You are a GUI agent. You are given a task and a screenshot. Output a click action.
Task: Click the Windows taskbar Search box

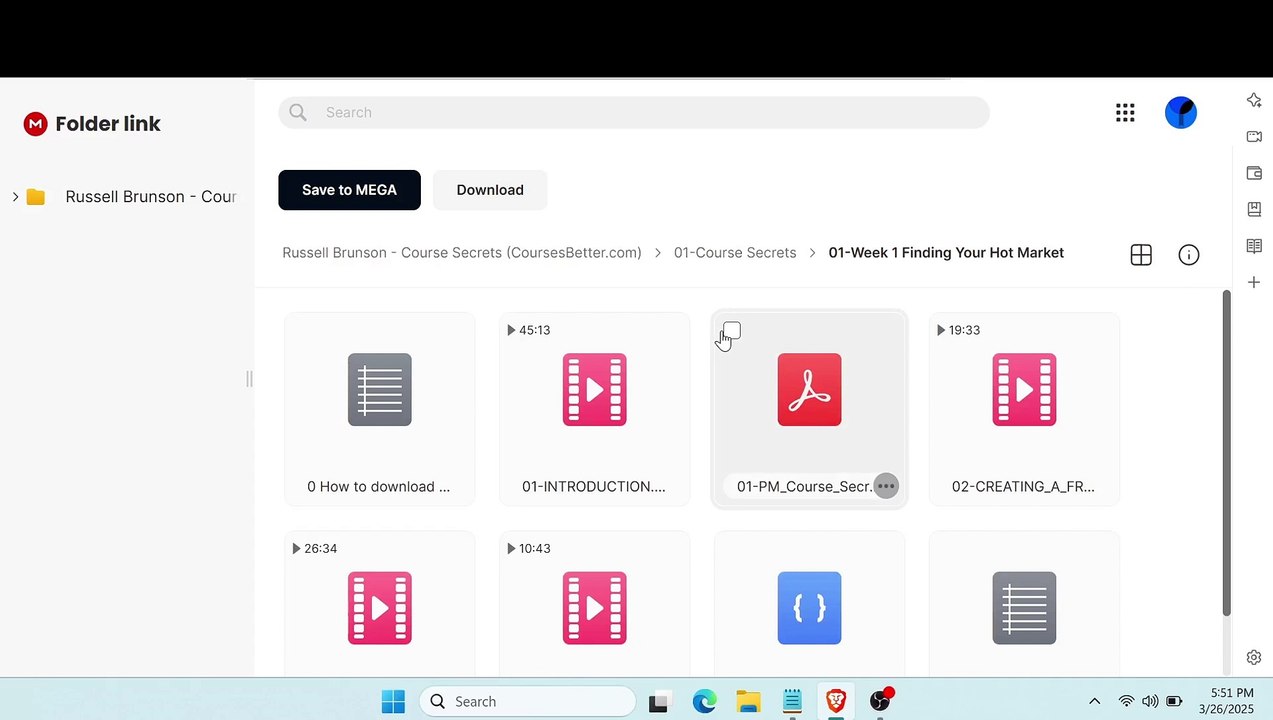(527, 702)
